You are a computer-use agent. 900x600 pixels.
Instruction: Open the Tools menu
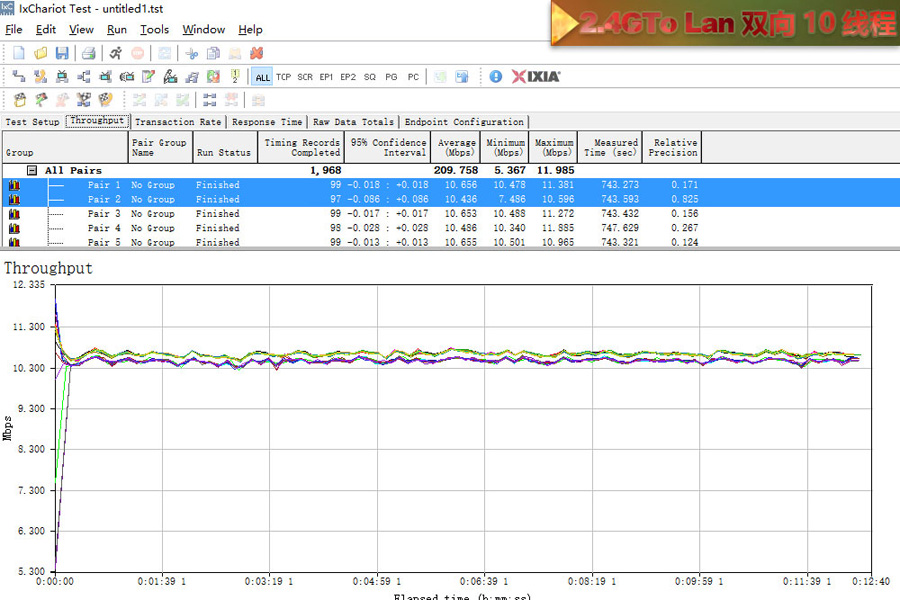(154, 30)
